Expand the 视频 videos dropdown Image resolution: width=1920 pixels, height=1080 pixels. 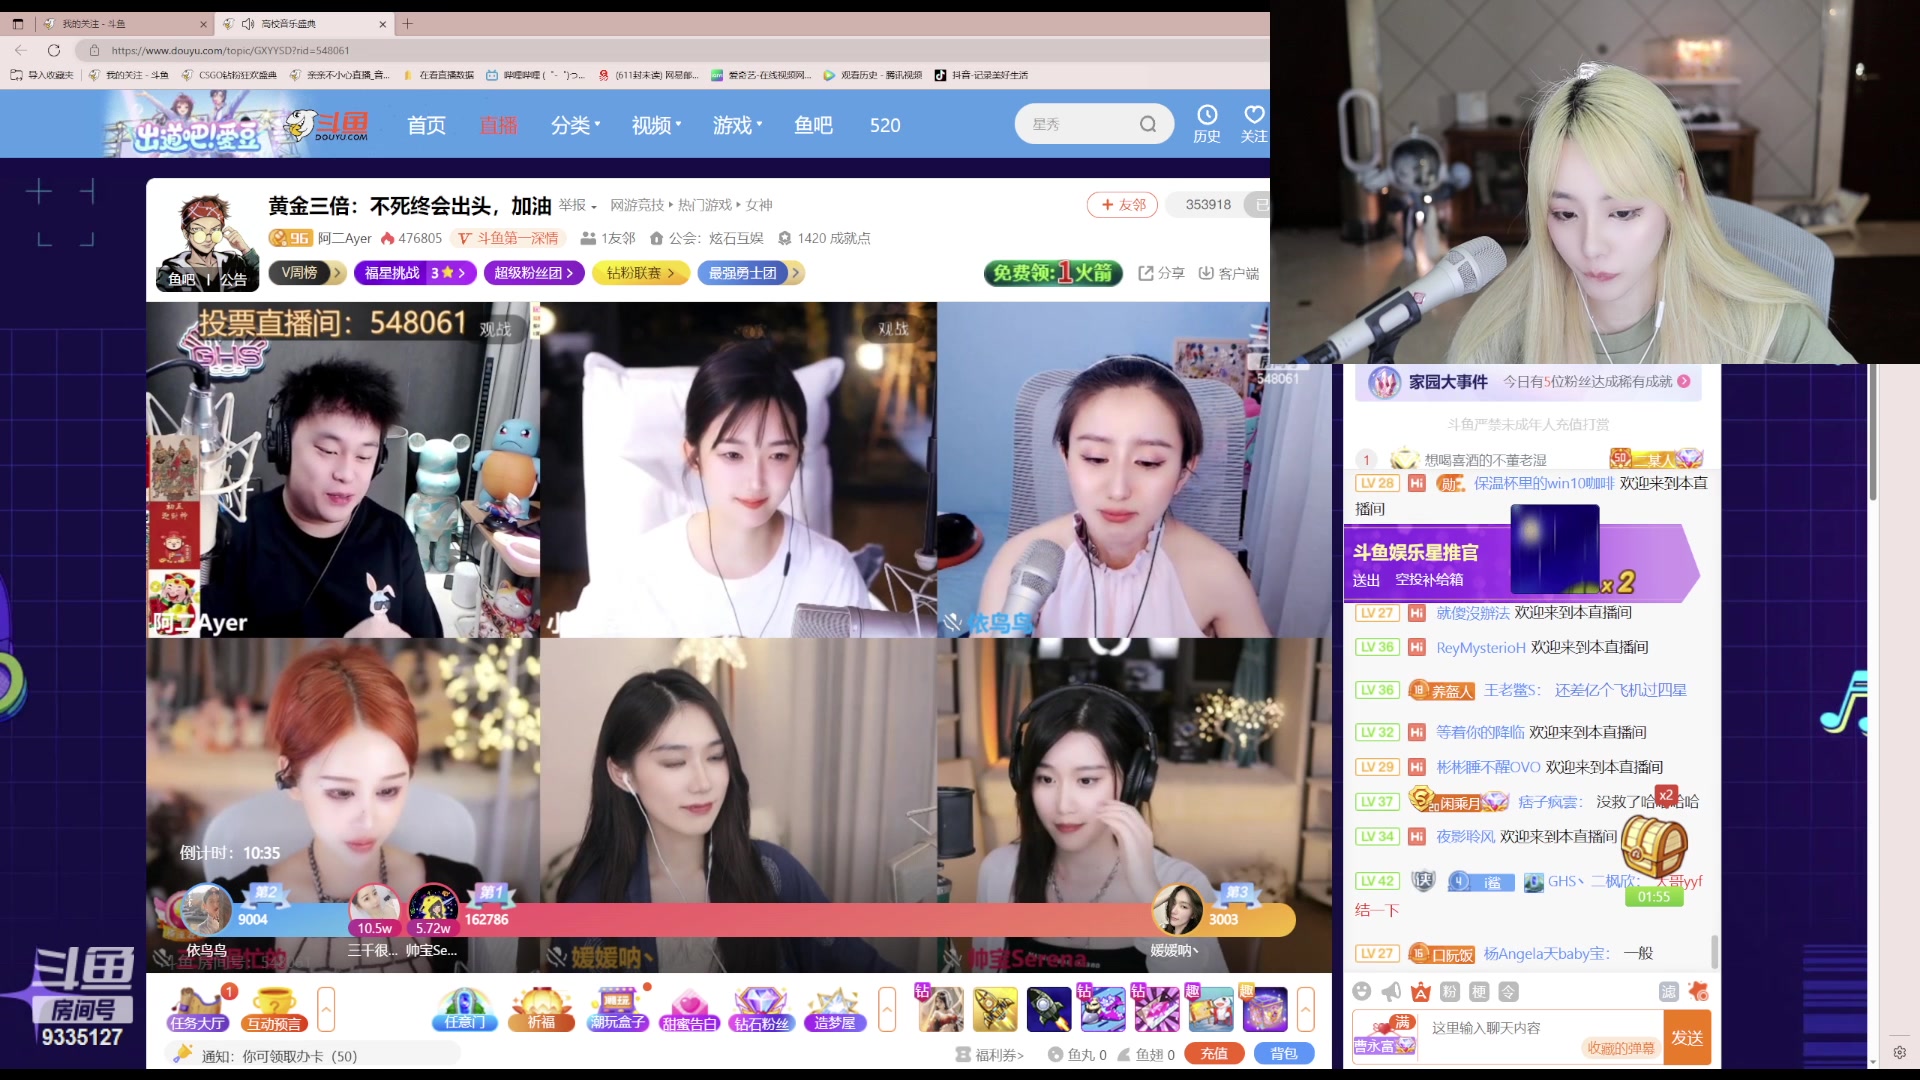tap(656, 125)
